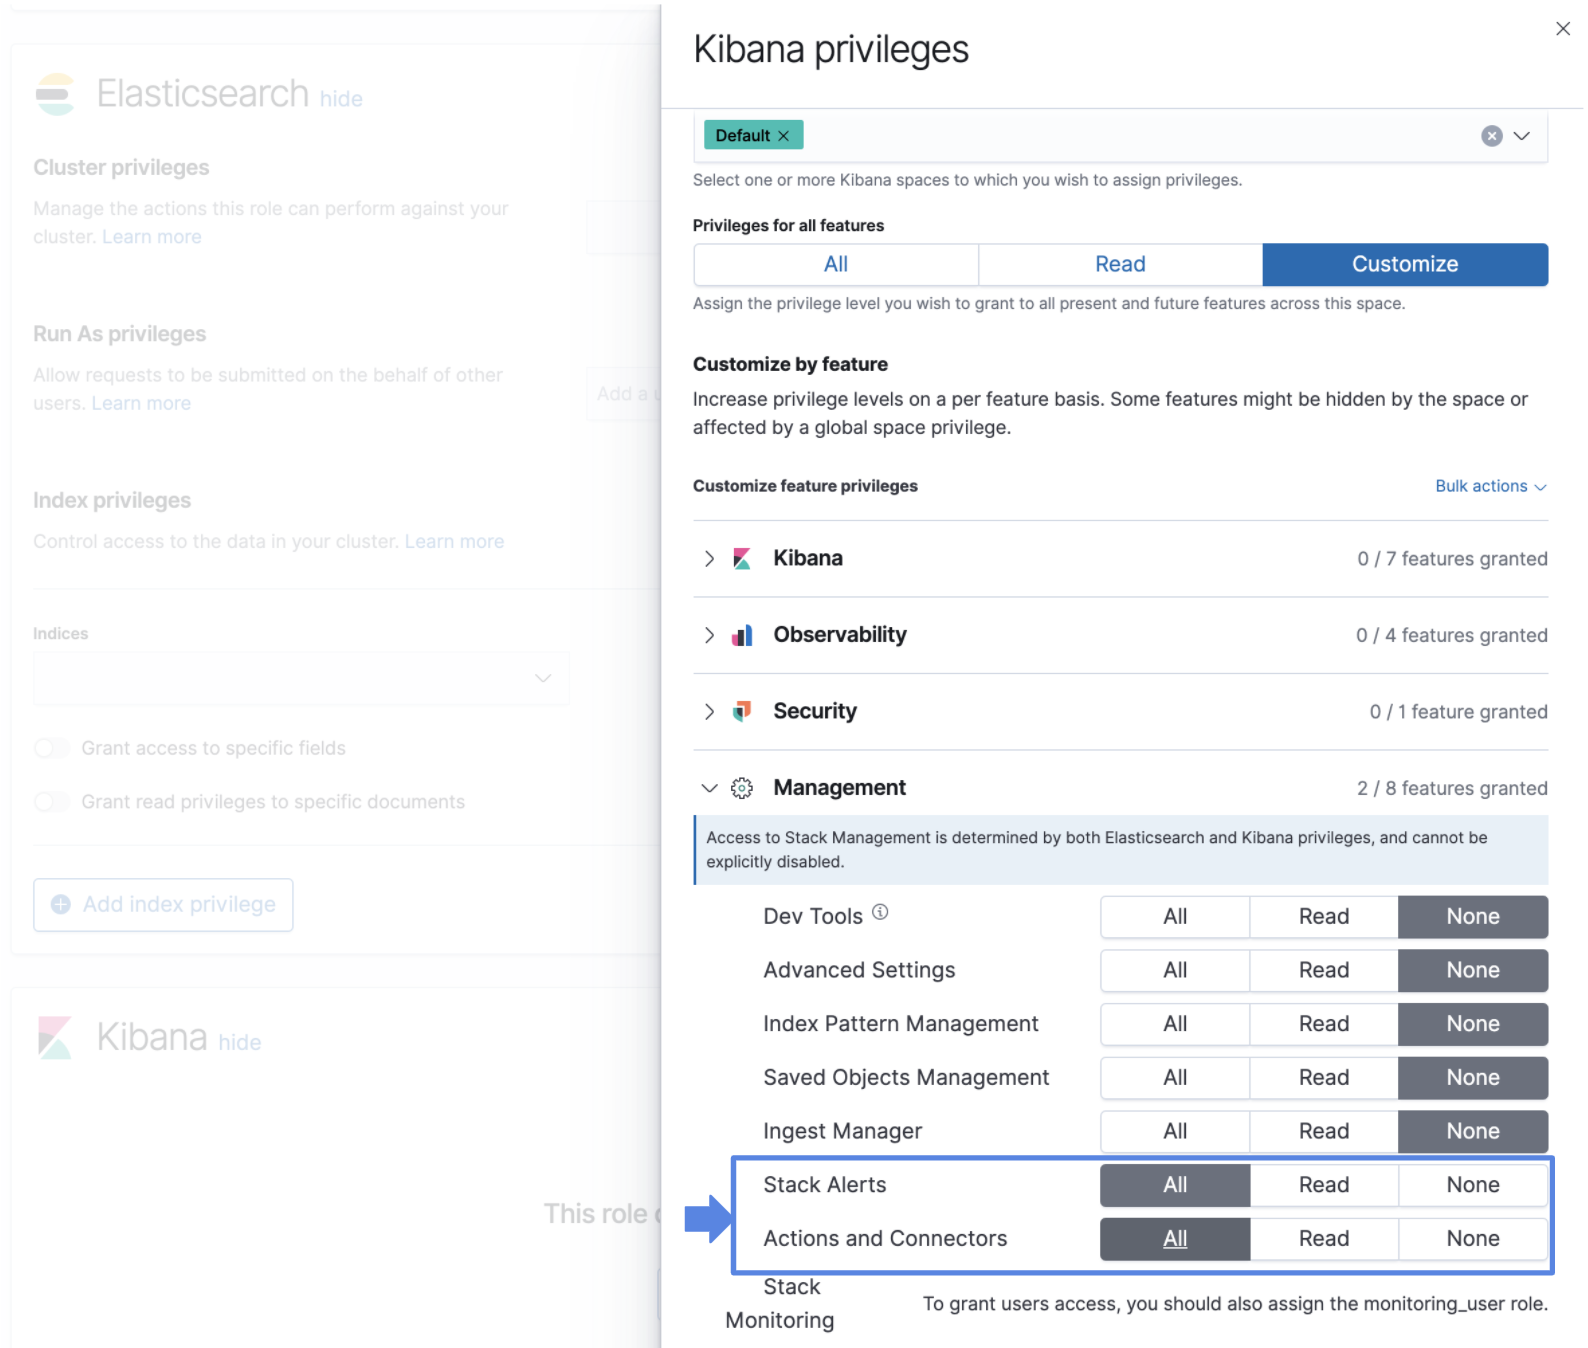Choose Customize privileges for all features

point(1404,265)
